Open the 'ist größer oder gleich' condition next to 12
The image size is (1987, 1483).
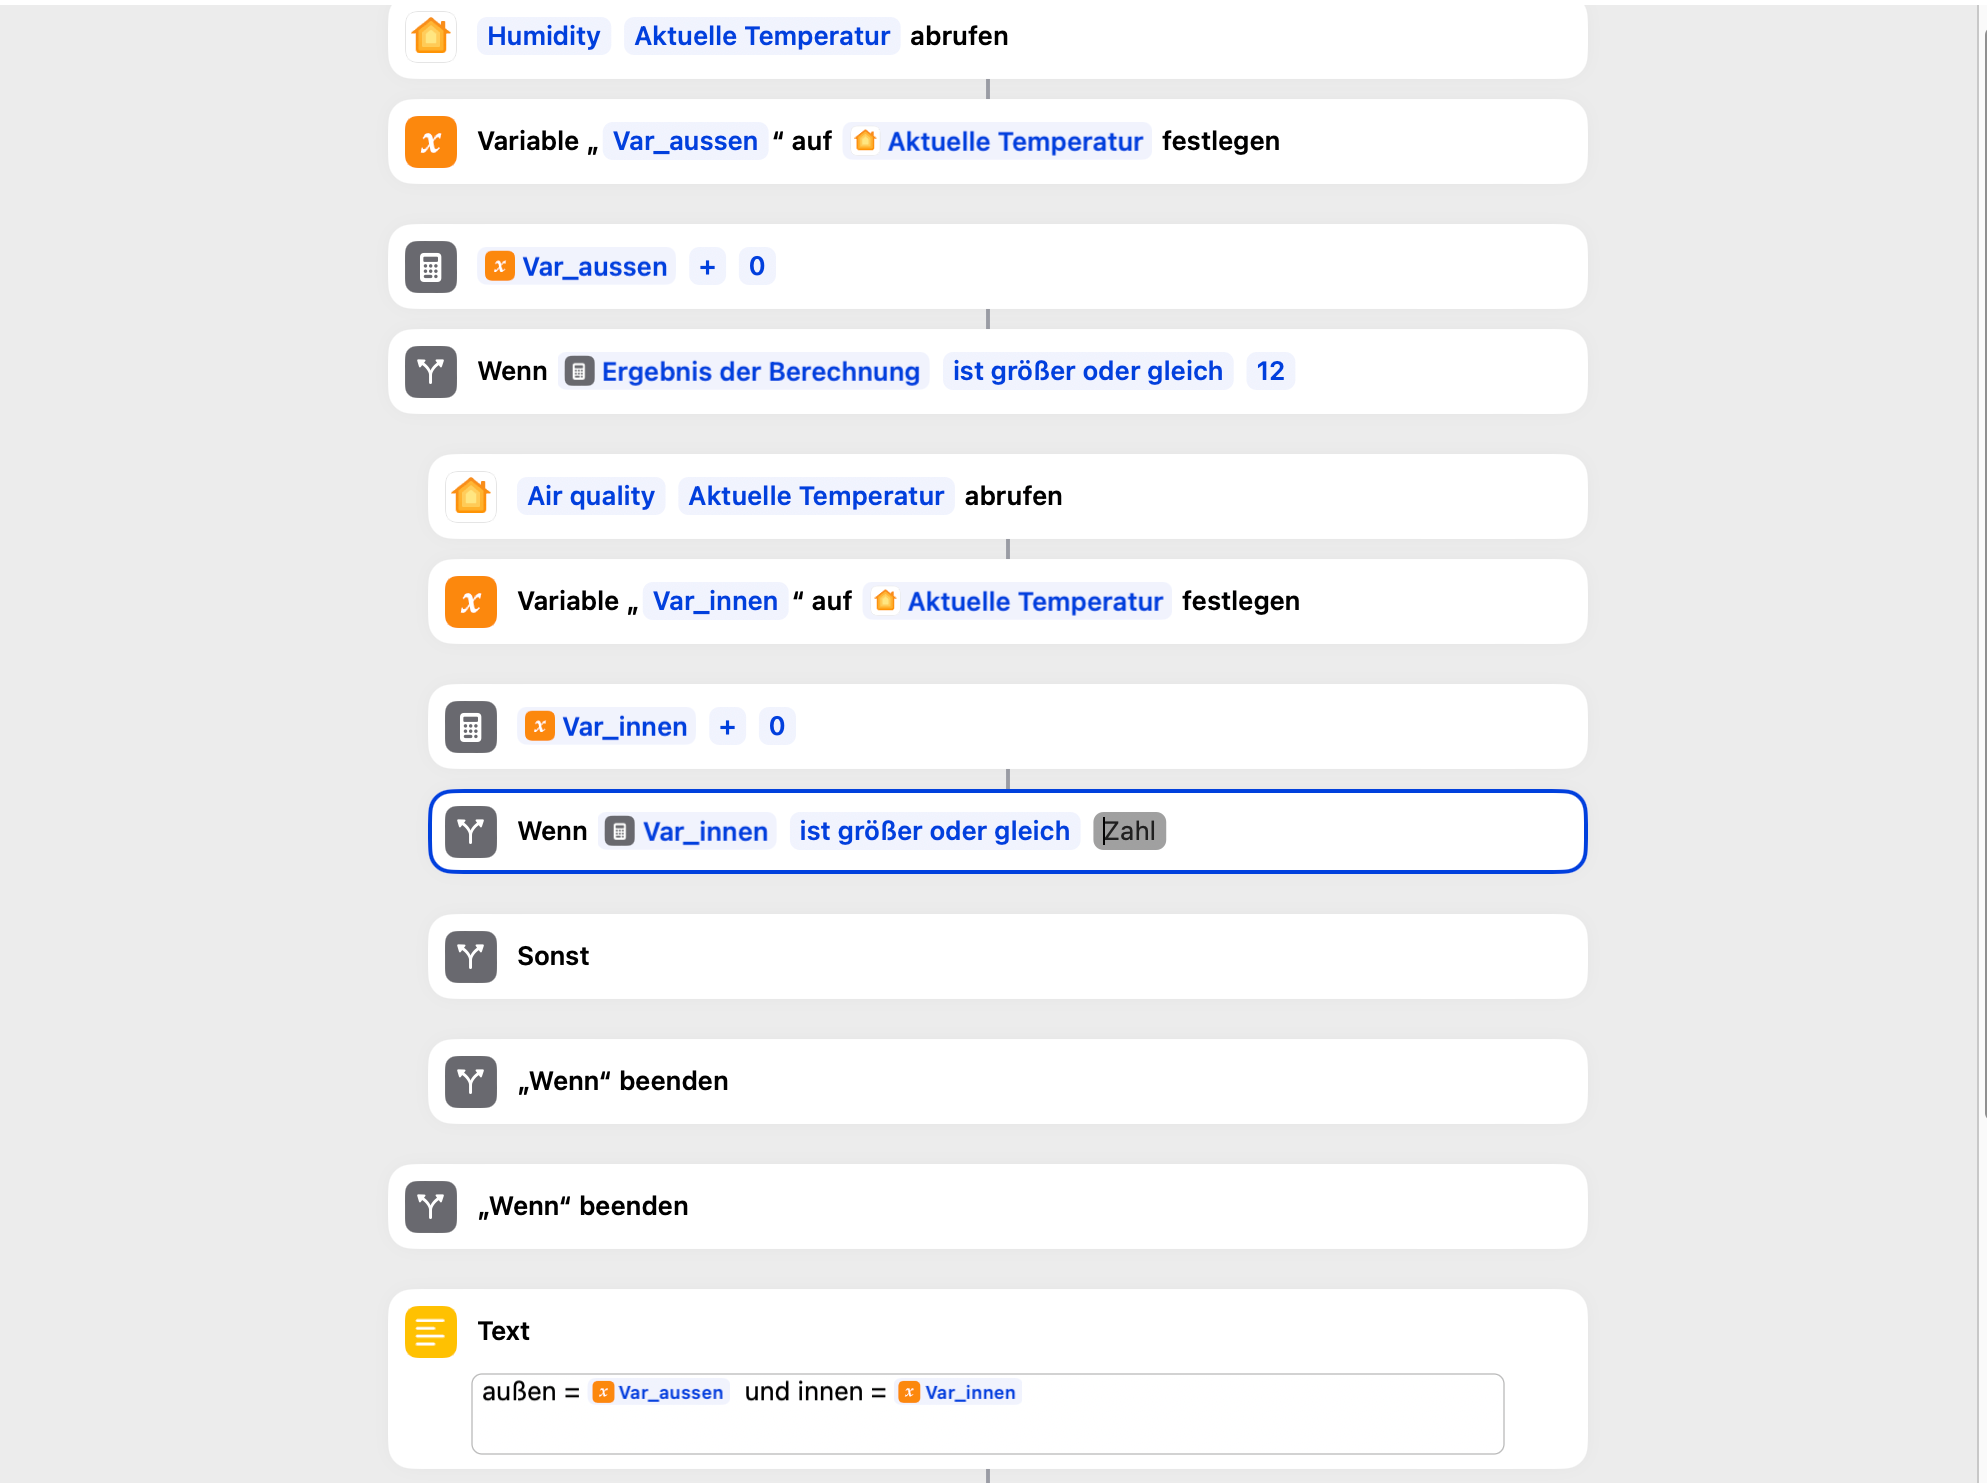[1087, 372]
